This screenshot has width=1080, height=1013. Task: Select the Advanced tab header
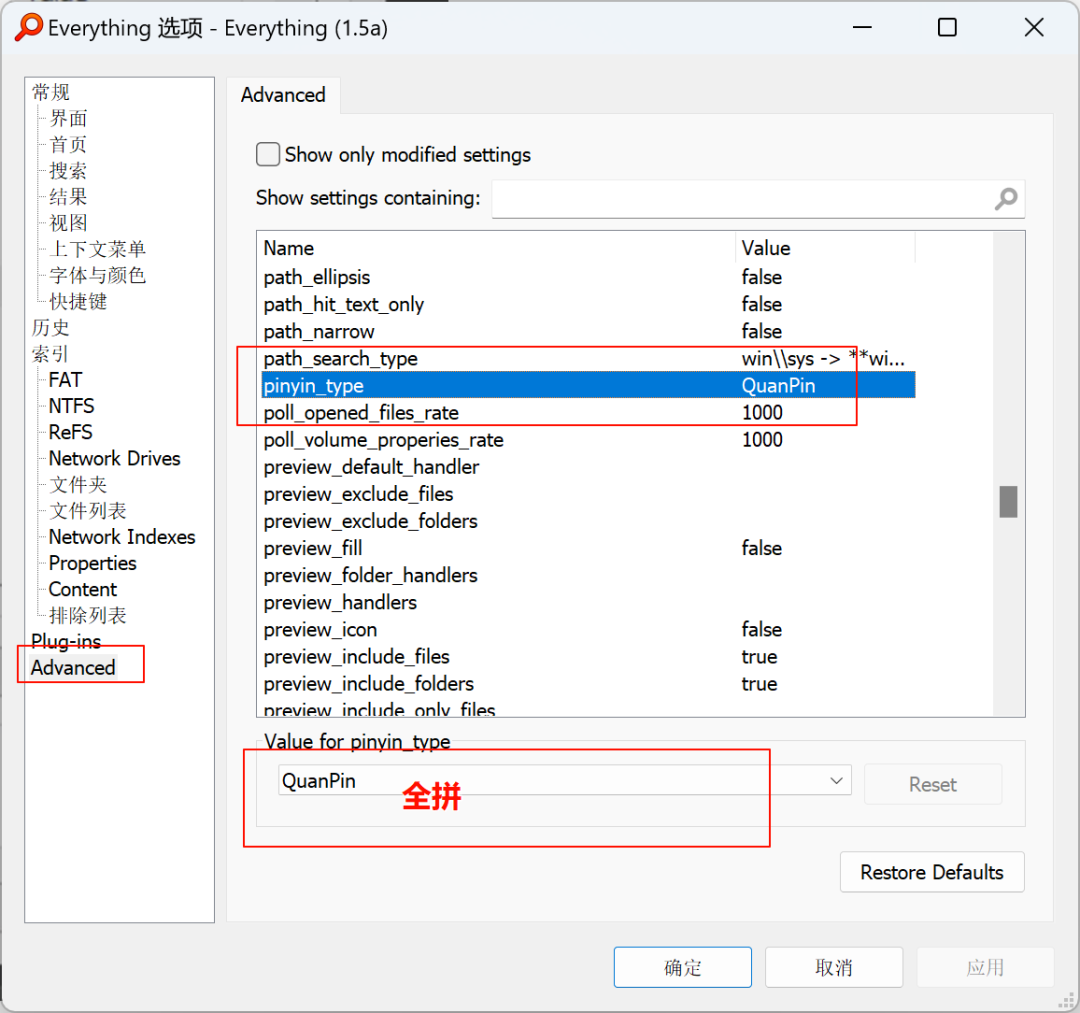pyautogui.click(x=283, y=95)
